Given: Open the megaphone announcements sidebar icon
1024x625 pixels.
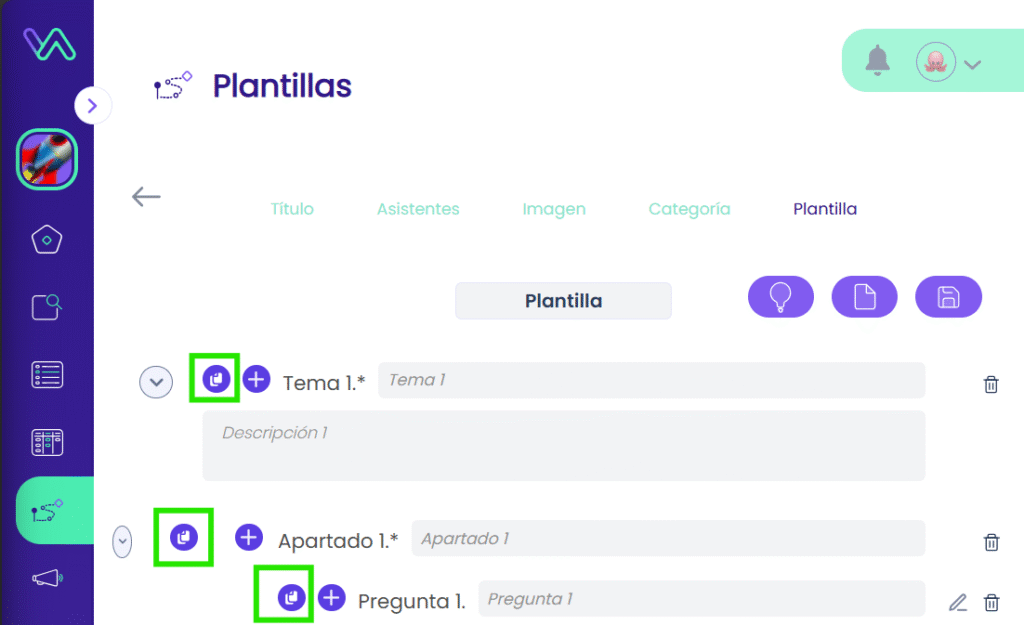Looking at the screenshot, I should click(47, 578).
